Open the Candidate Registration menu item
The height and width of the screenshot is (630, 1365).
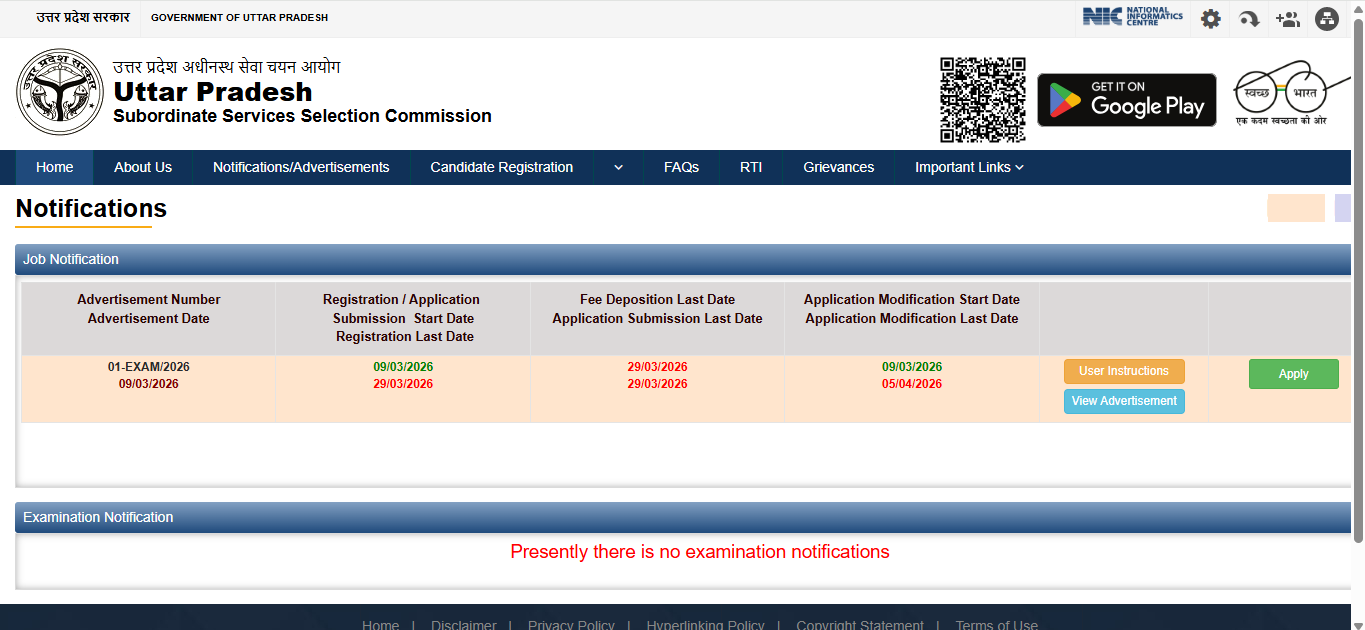coord(501,168)
